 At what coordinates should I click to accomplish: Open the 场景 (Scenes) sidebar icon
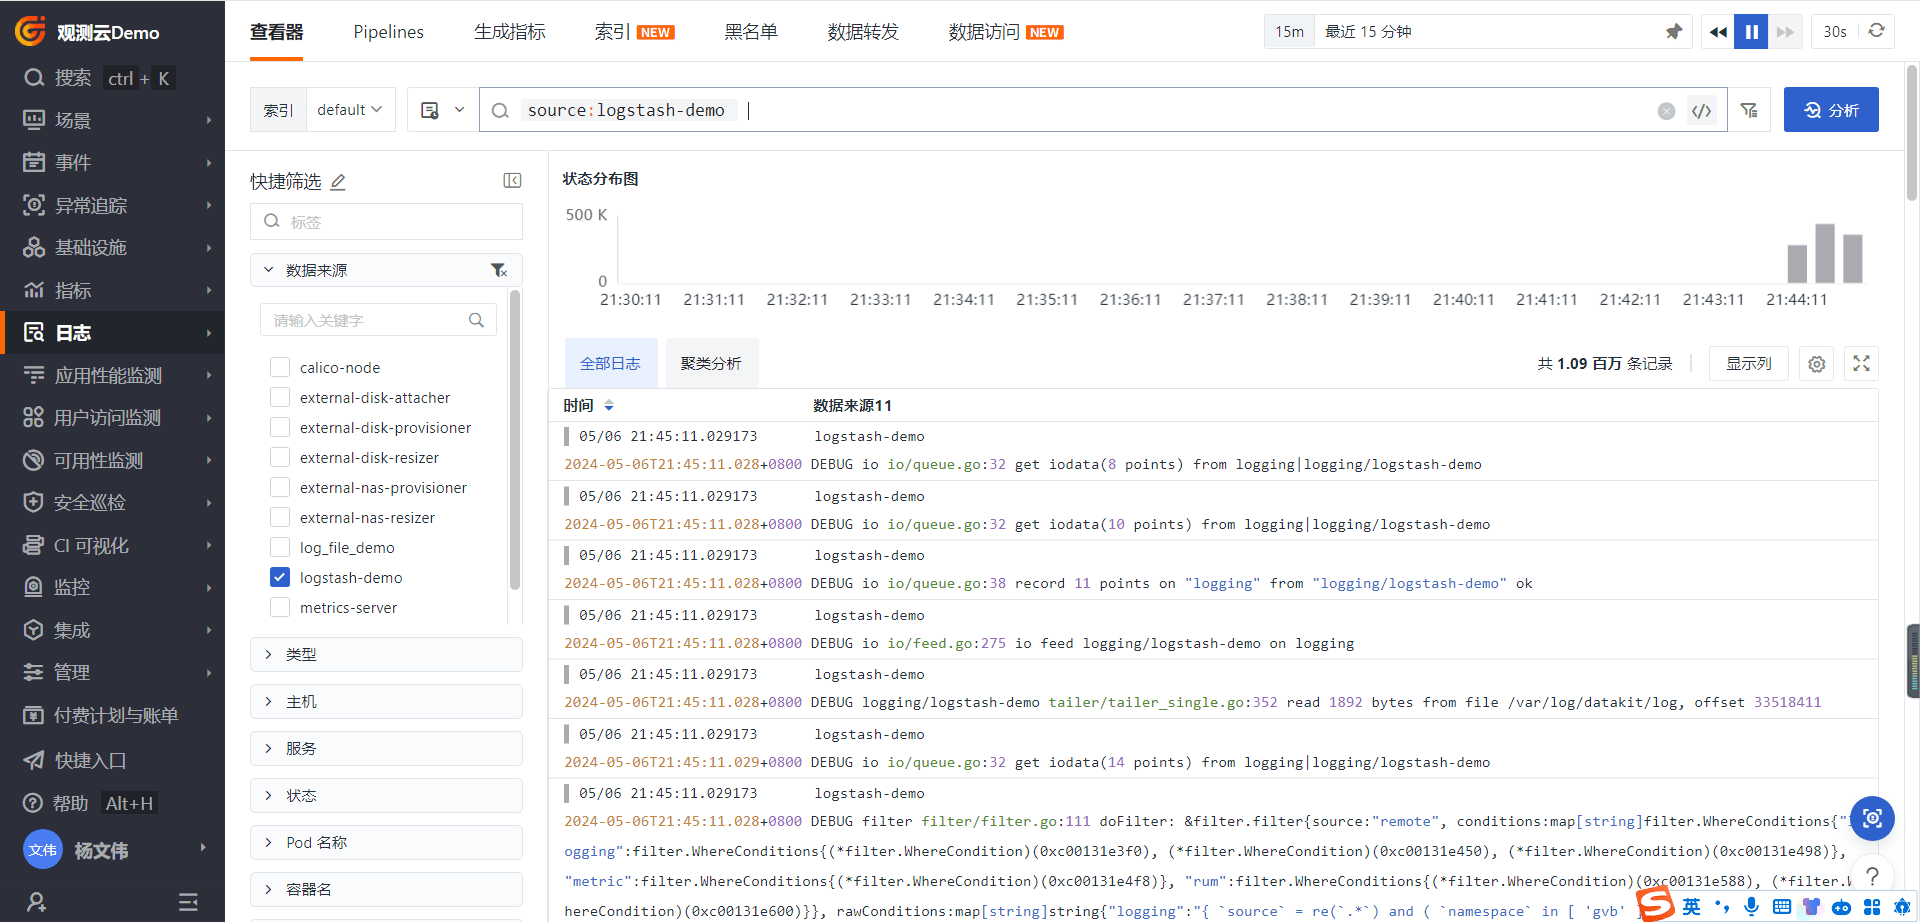pos(34,120)
